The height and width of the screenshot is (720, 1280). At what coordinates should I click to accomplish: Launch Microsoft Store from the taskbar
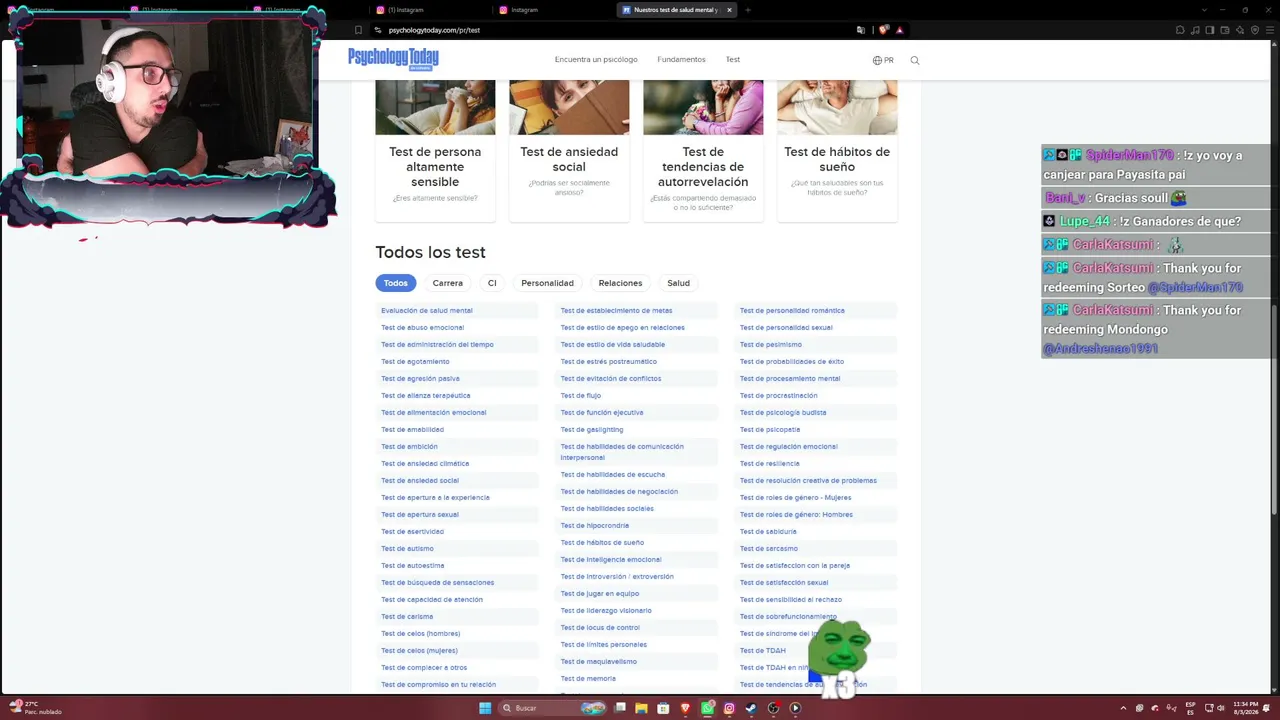pyautogui.click(x=663, y=708)
